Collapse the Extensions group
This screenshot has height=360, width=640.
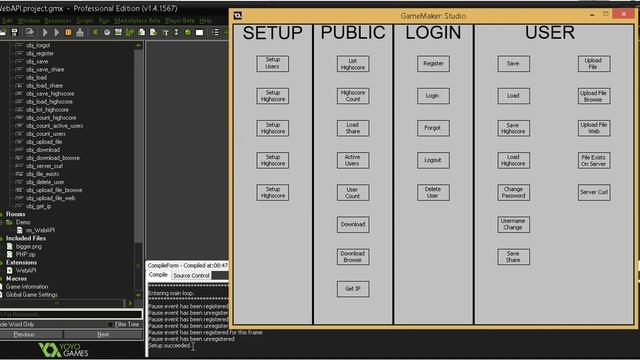pyautogui.click(x=1, y=262)
